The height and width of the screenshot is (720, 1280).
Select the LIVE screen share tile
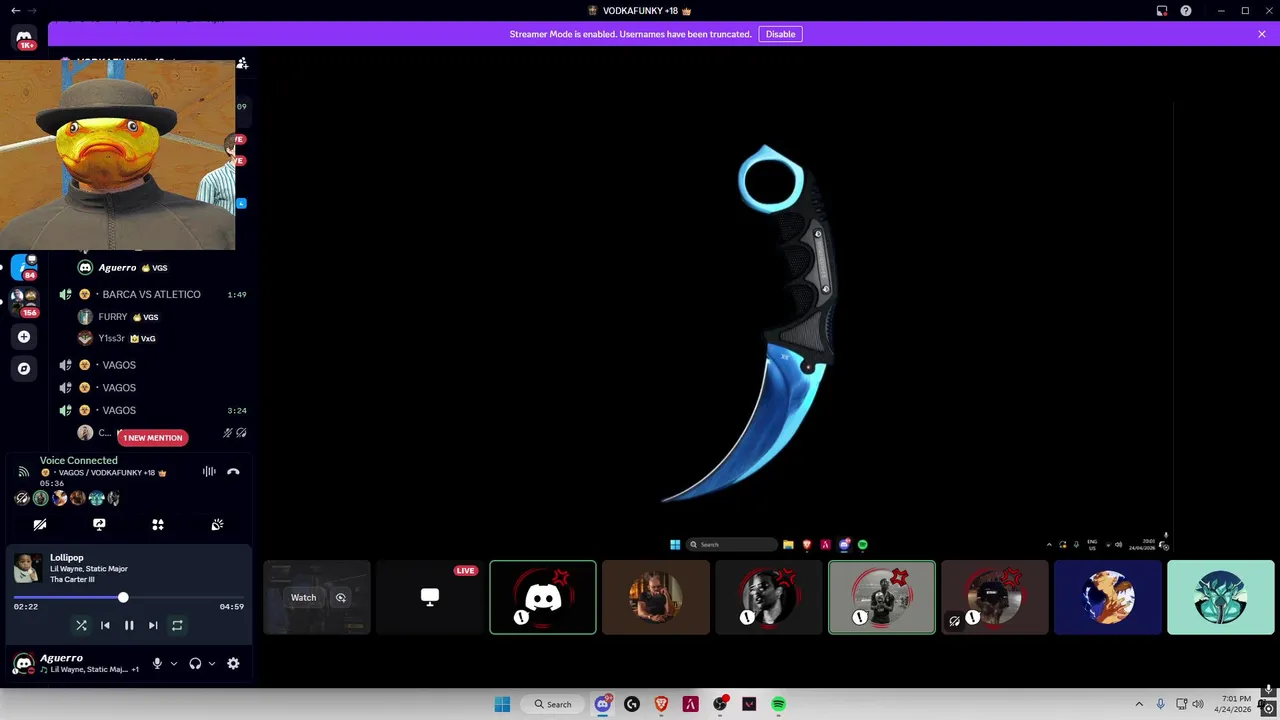pos(430,597)
